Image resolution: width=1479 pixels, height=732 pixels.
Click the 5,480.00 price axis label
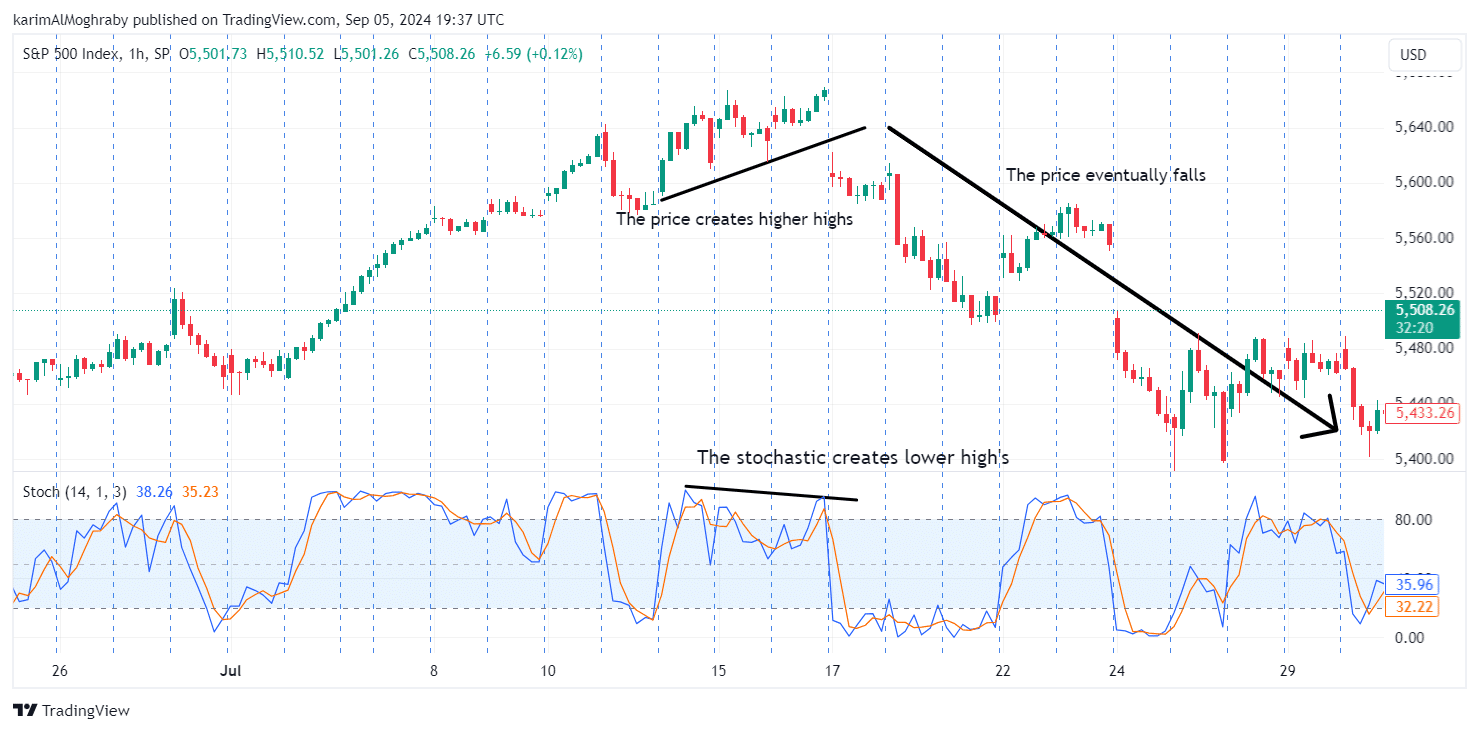(1424, 349)
